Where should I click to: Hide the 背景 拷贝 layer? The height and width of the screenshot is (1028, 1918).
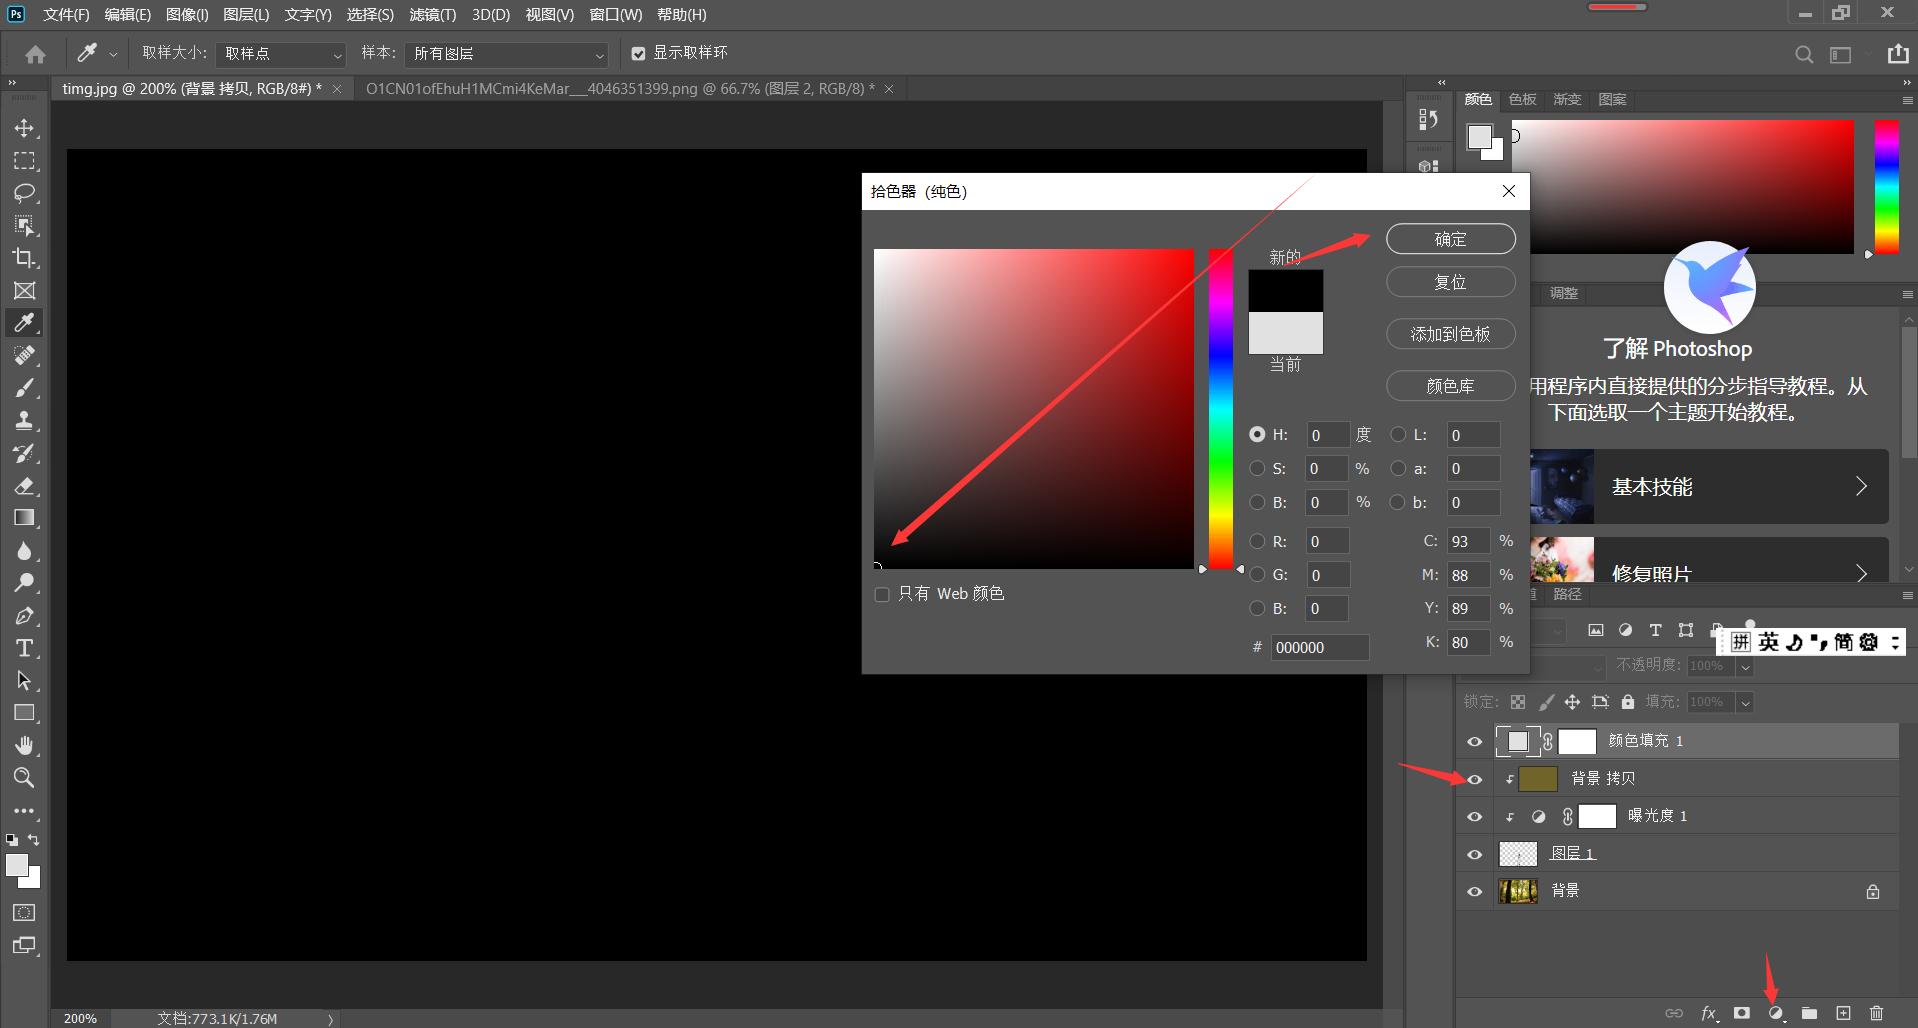point(1474,779)
